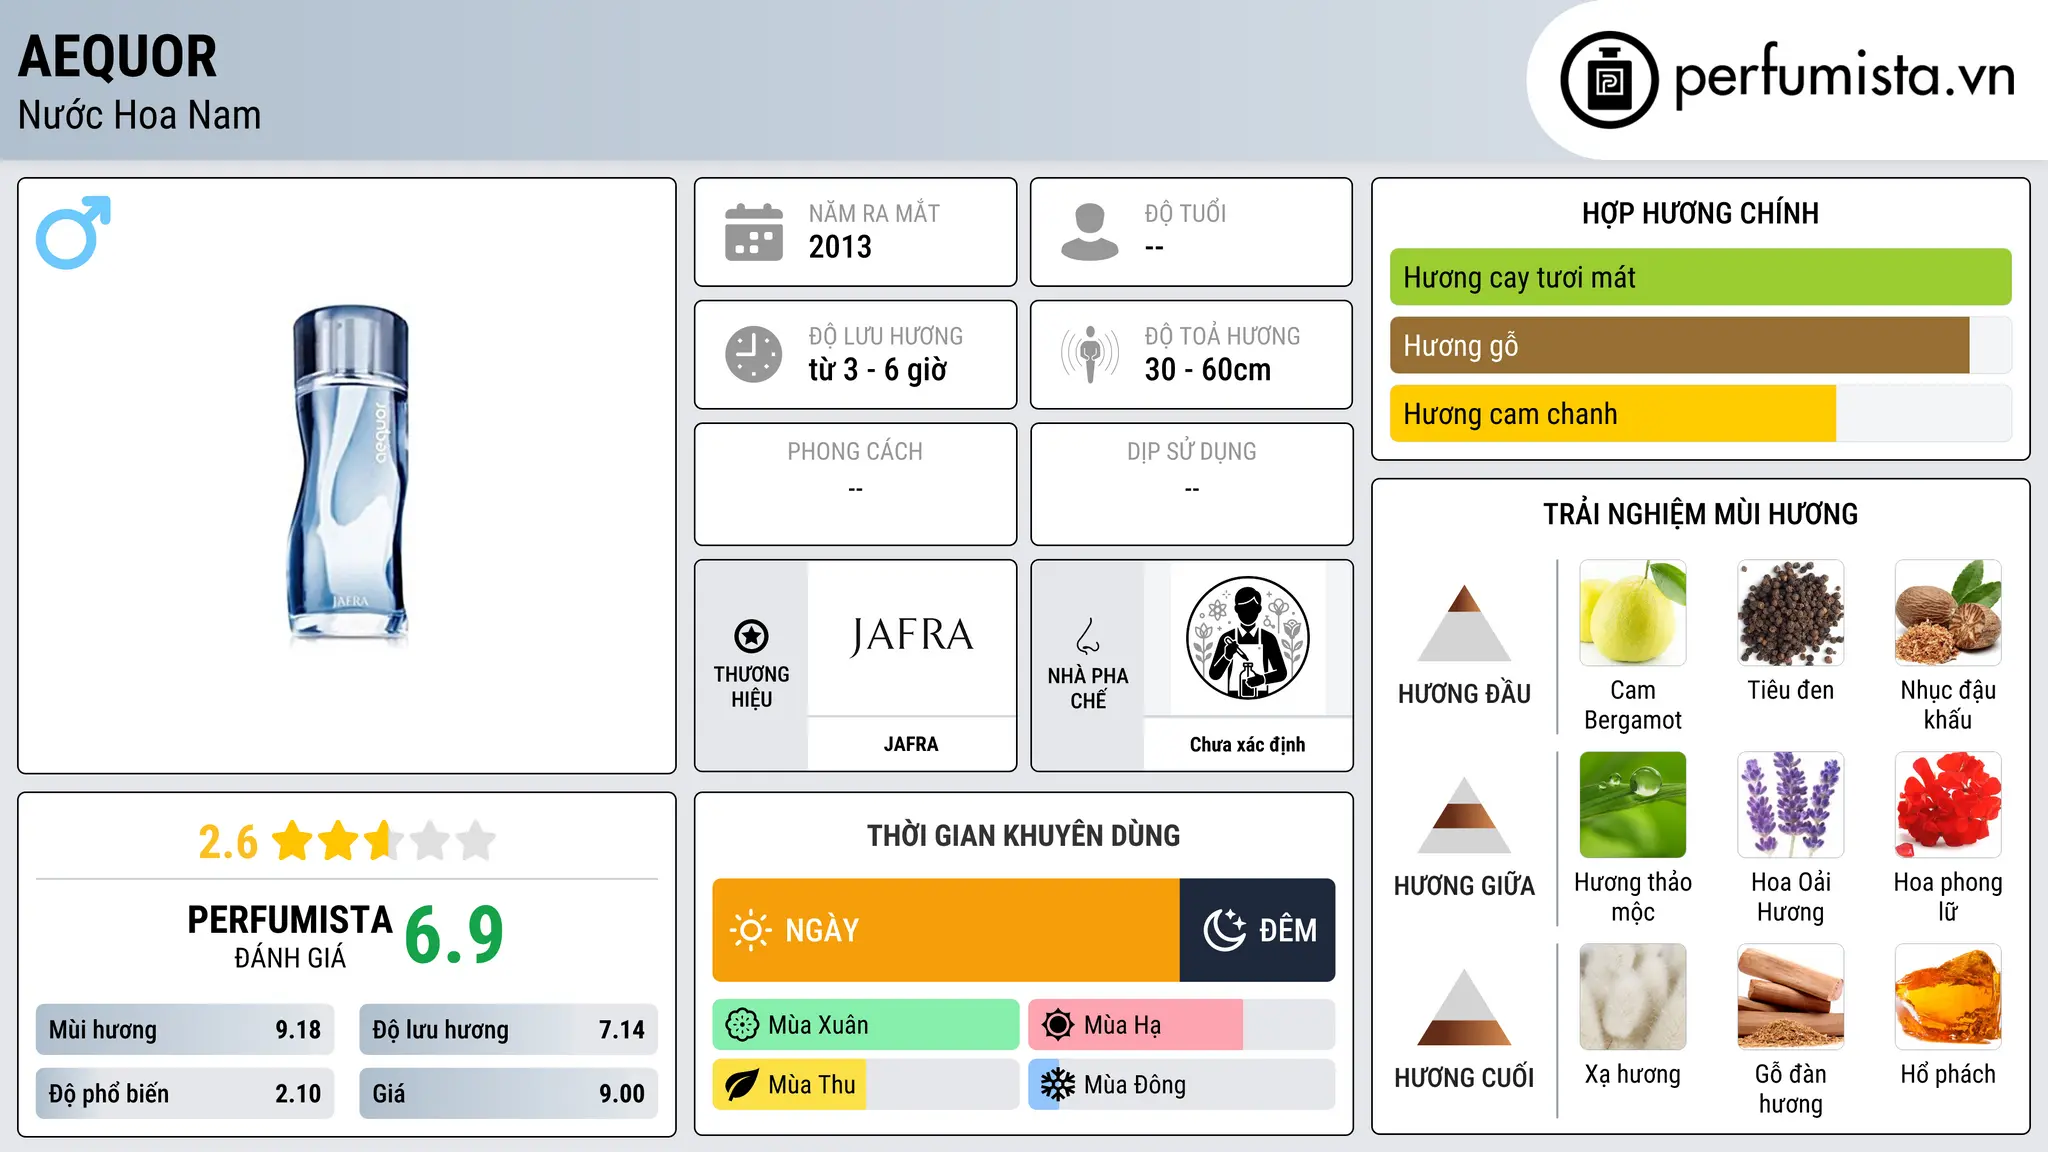
Task: Click the Chưa xác định perfumer label
Action: point(1247,744)
